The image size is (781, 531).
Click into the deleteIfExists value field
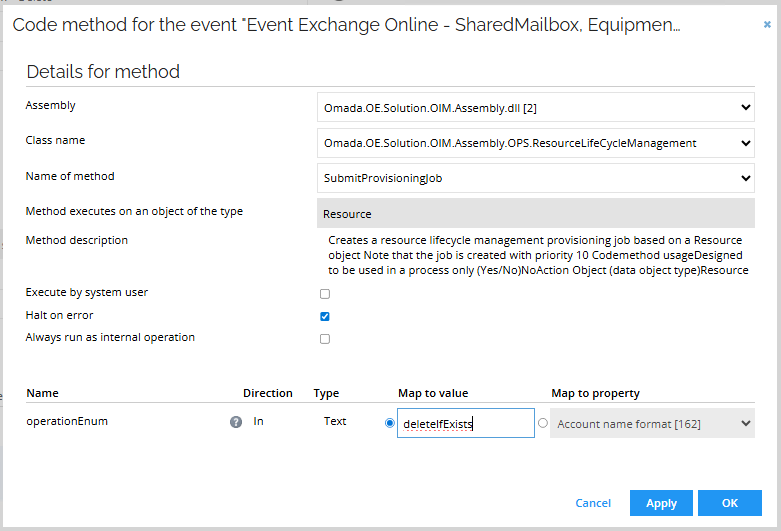[465, 424]
